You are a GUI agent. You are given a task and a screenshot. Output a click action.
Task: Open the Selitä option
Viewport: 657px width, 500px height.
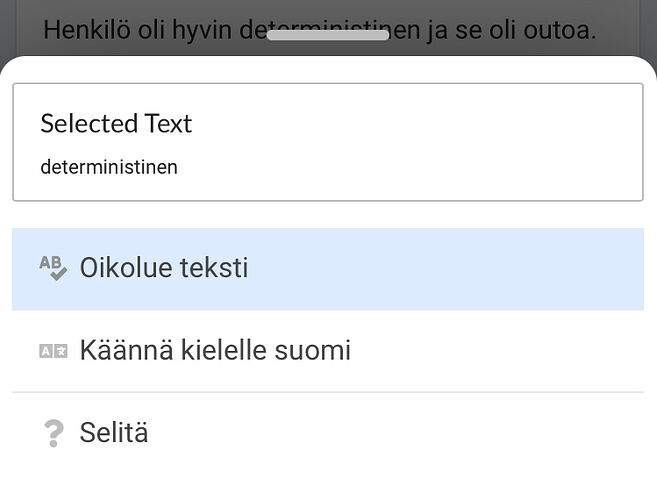click(114, 434)
